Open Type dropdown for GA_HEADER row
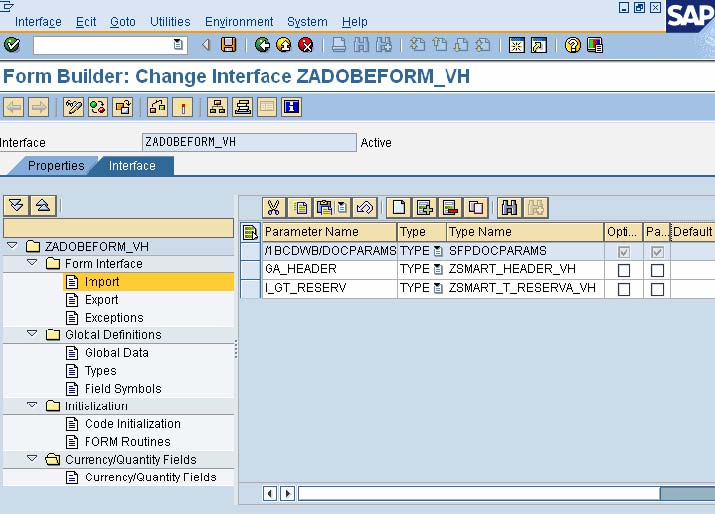The height and width of the screenshot is (514, 715). [x=438, y=270]
